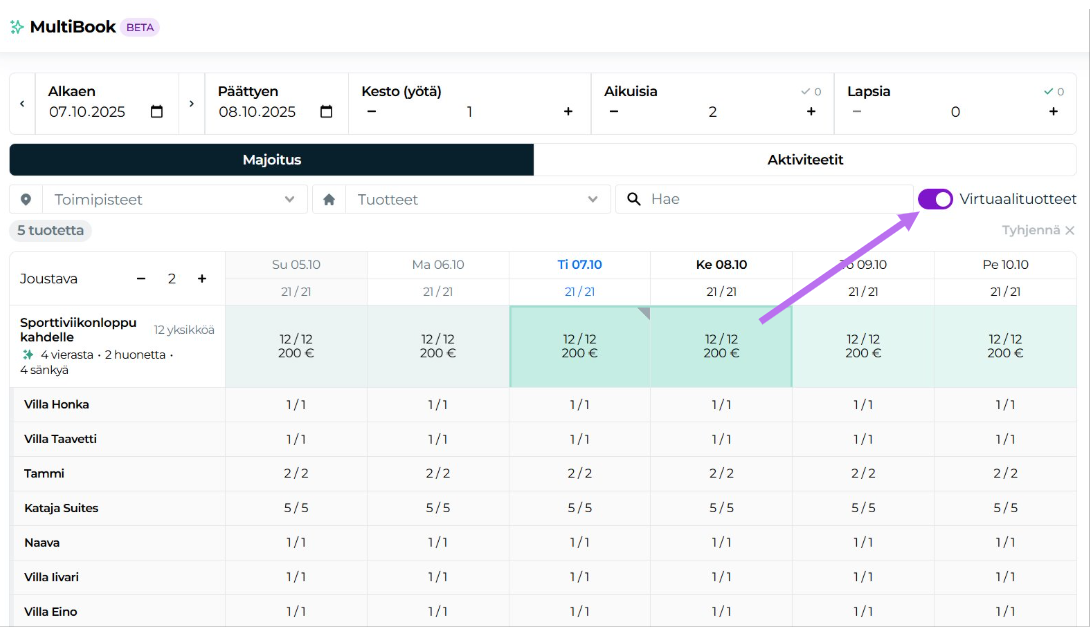Increase Kesto (yötä) nights with plus
This screenshot has width=1092, height=634.
coord(568,112)
